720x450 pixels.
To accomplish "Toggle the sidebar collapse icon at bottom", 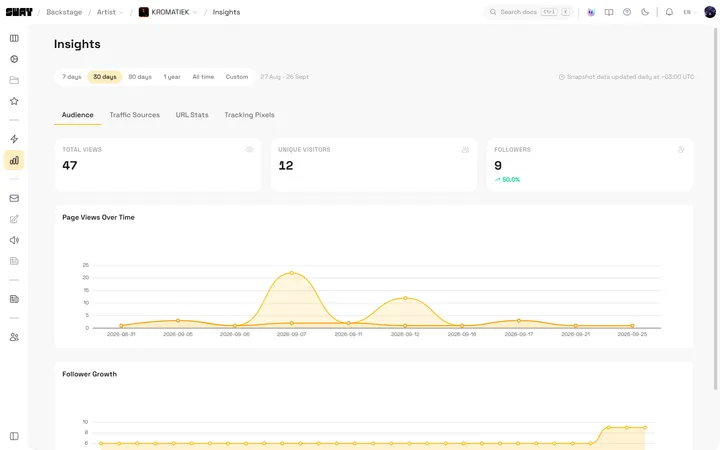I will [x=14, y=436].
